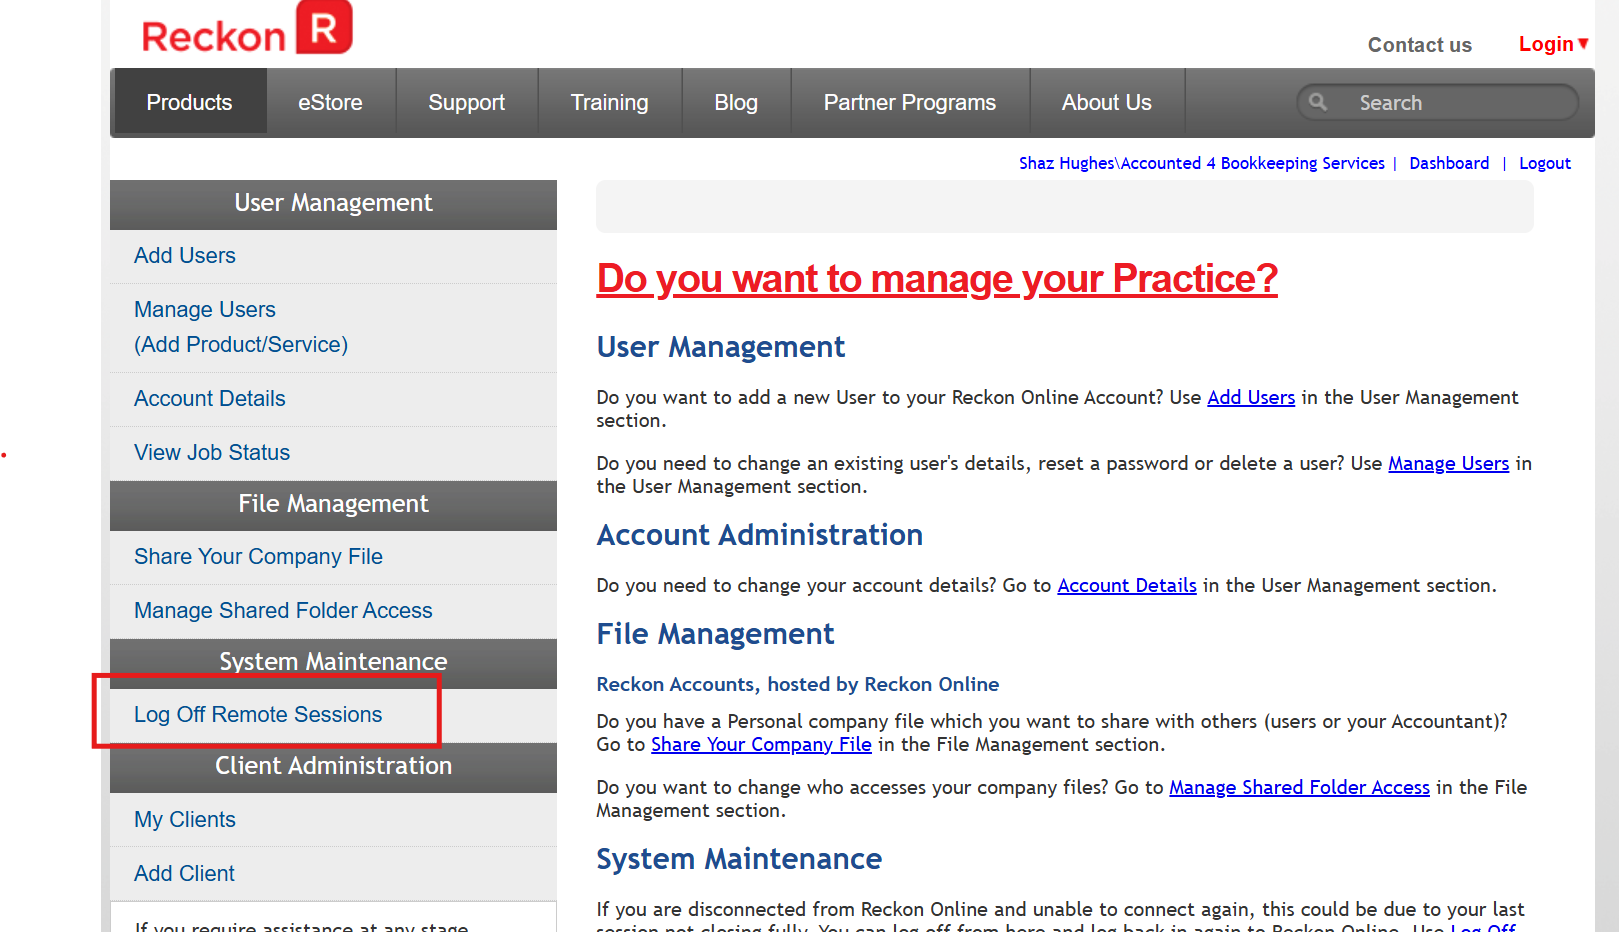1619x932 pixels.
Task: Go to the Dashboard link
Action: coord(1448,163)
